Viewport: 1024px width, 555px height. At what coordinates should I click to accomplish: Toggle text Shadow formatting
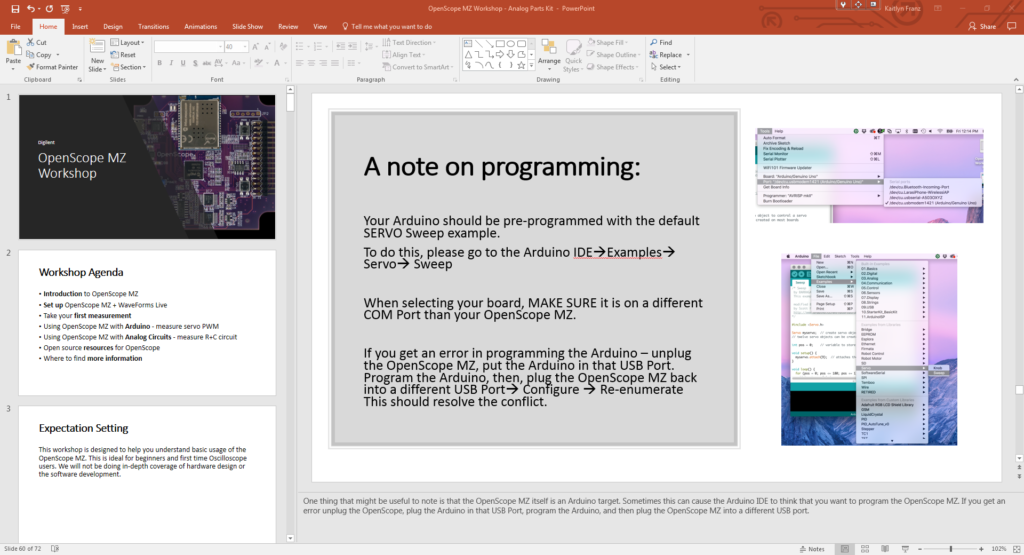(x=195, y=63)
